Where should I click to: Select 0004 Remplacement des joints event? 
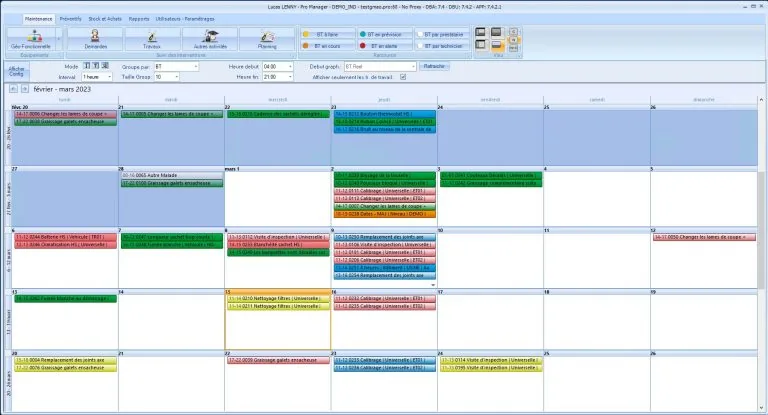[x=66, y=360]
